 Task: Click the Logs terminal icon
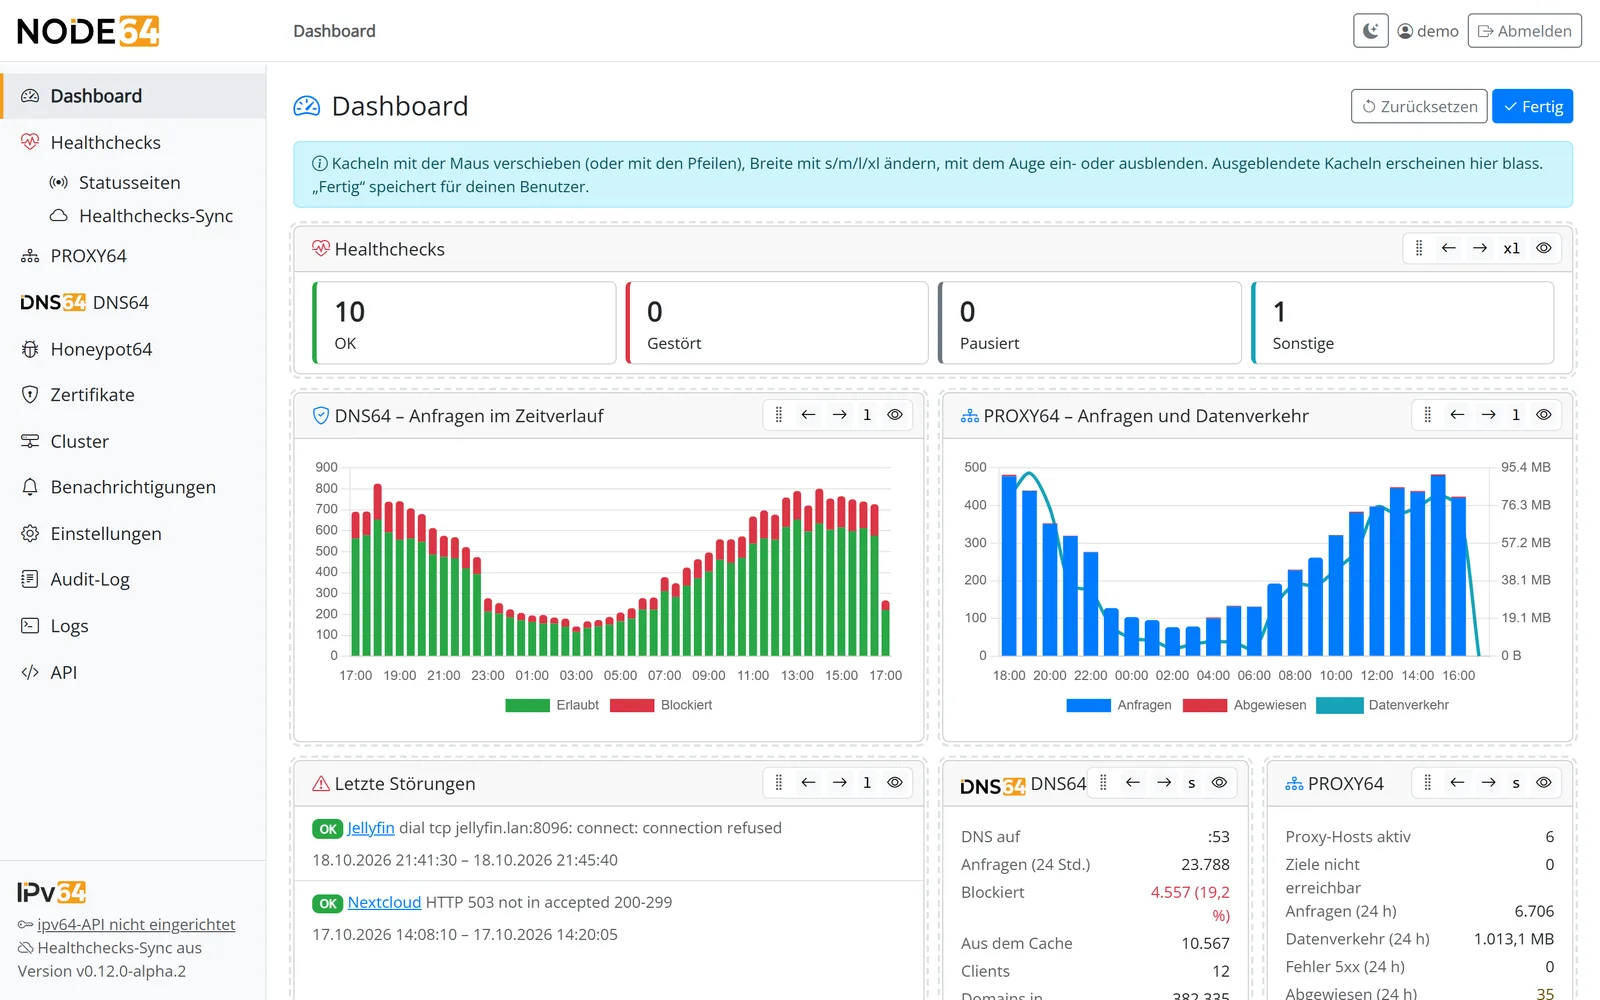[x=30, y=626]
